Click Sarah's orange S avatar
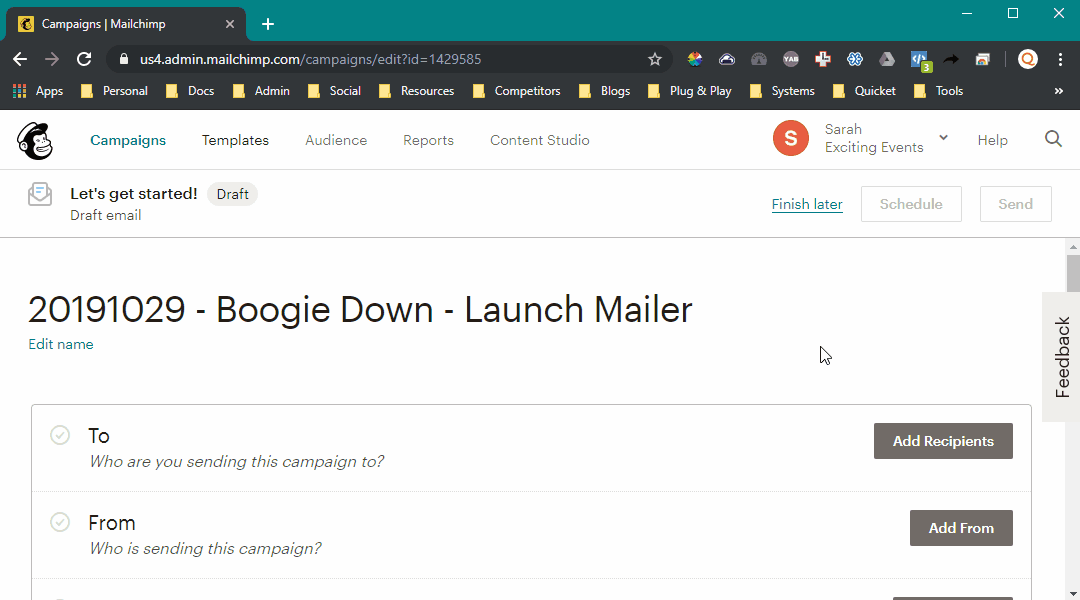The height and width of the screenshot is (600, 1080). pyautogui.click(x=791, y=138)
